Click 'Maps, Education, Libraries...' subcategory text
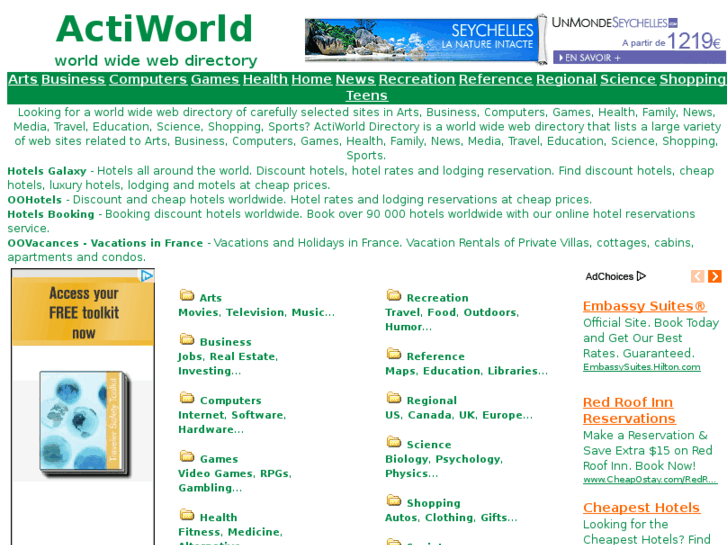Screen dimensions: 727x545 pyautogui.click(x=466, y=371)
